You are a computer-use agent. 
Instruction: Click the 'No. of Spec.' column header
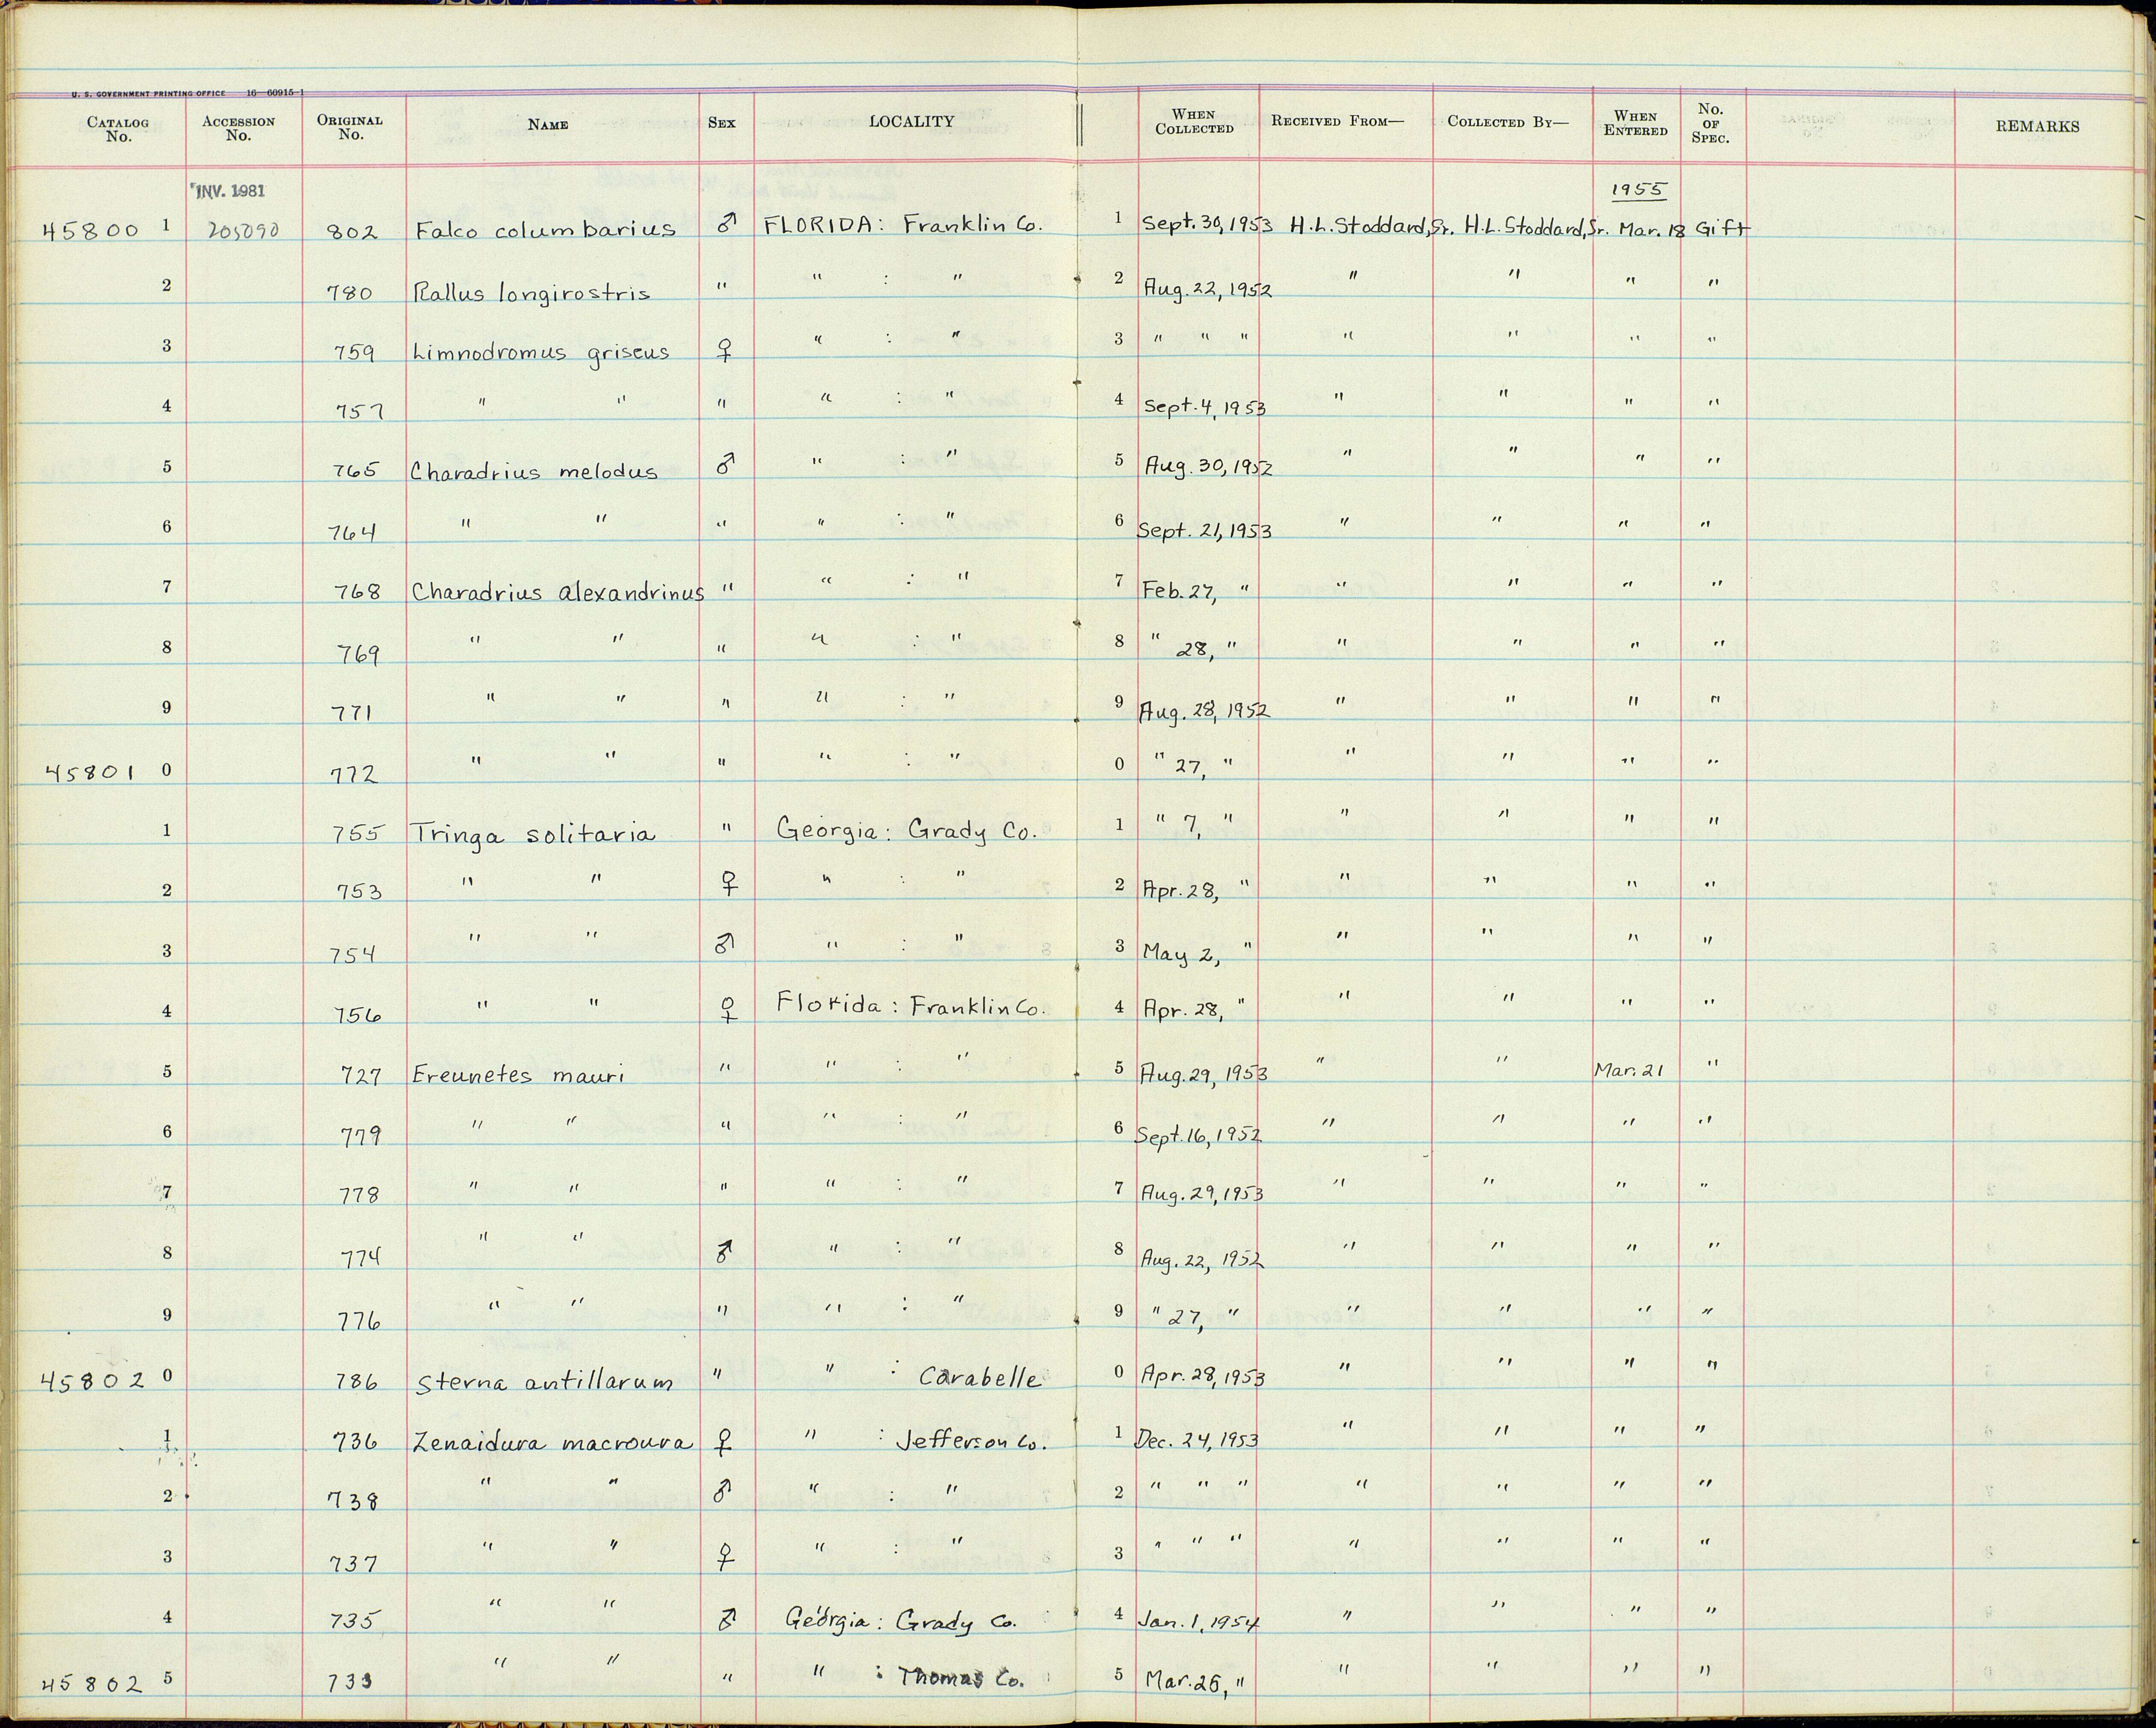coord(1710,123)
